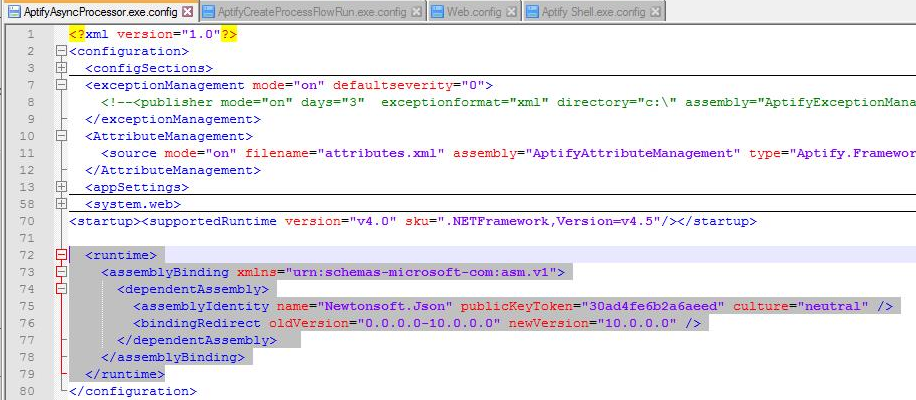The width and height of the screenshot is (916, 400).
Task: Click the oldVersion "0.0.0.0-10.0.0.0" value
Action: pos(429,323)
